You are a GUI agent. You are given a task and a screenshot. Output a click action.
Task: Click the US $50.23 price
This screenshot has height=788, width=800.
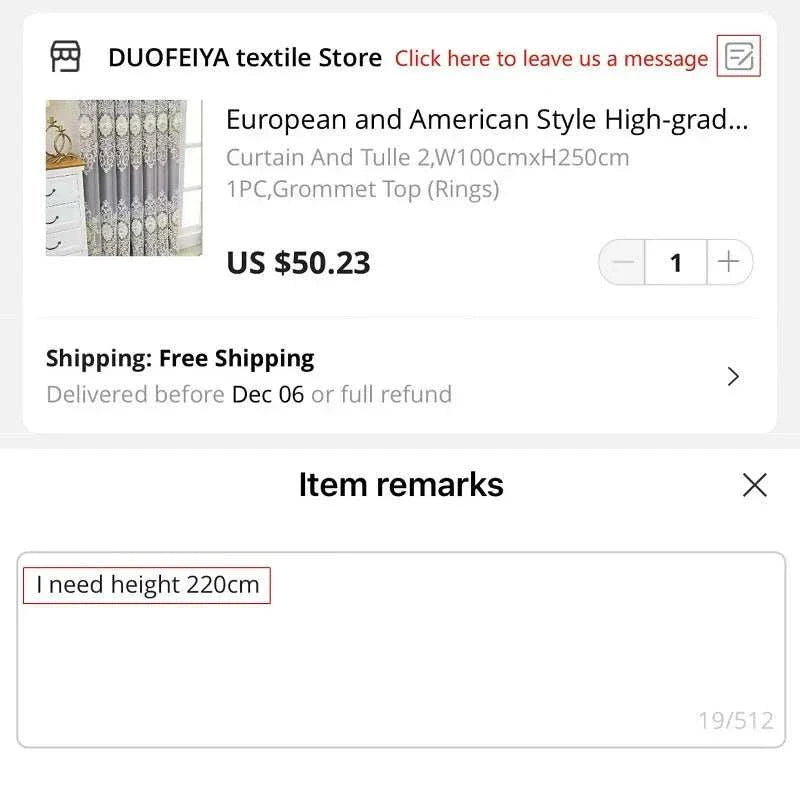click(x=298, y=263)
